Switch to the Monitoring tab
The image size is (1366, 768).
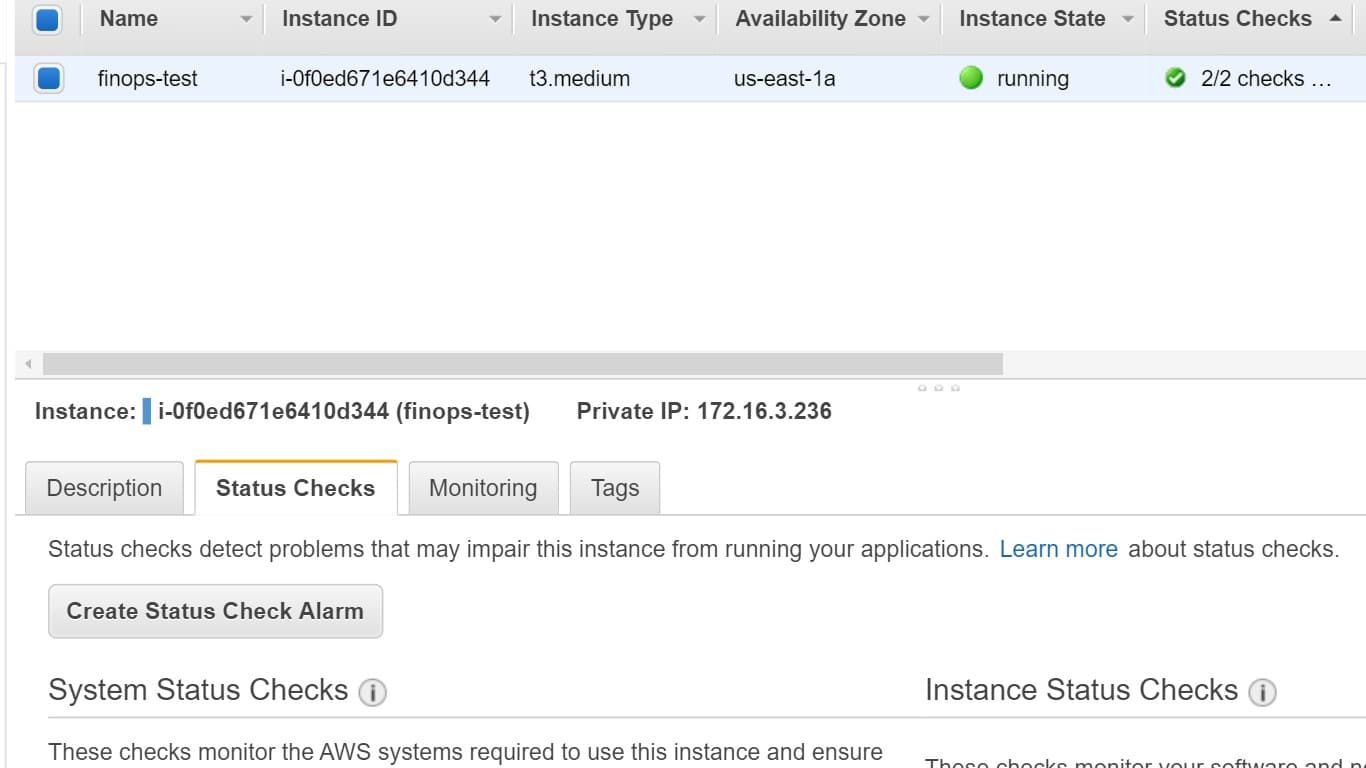tap(483, 488)
